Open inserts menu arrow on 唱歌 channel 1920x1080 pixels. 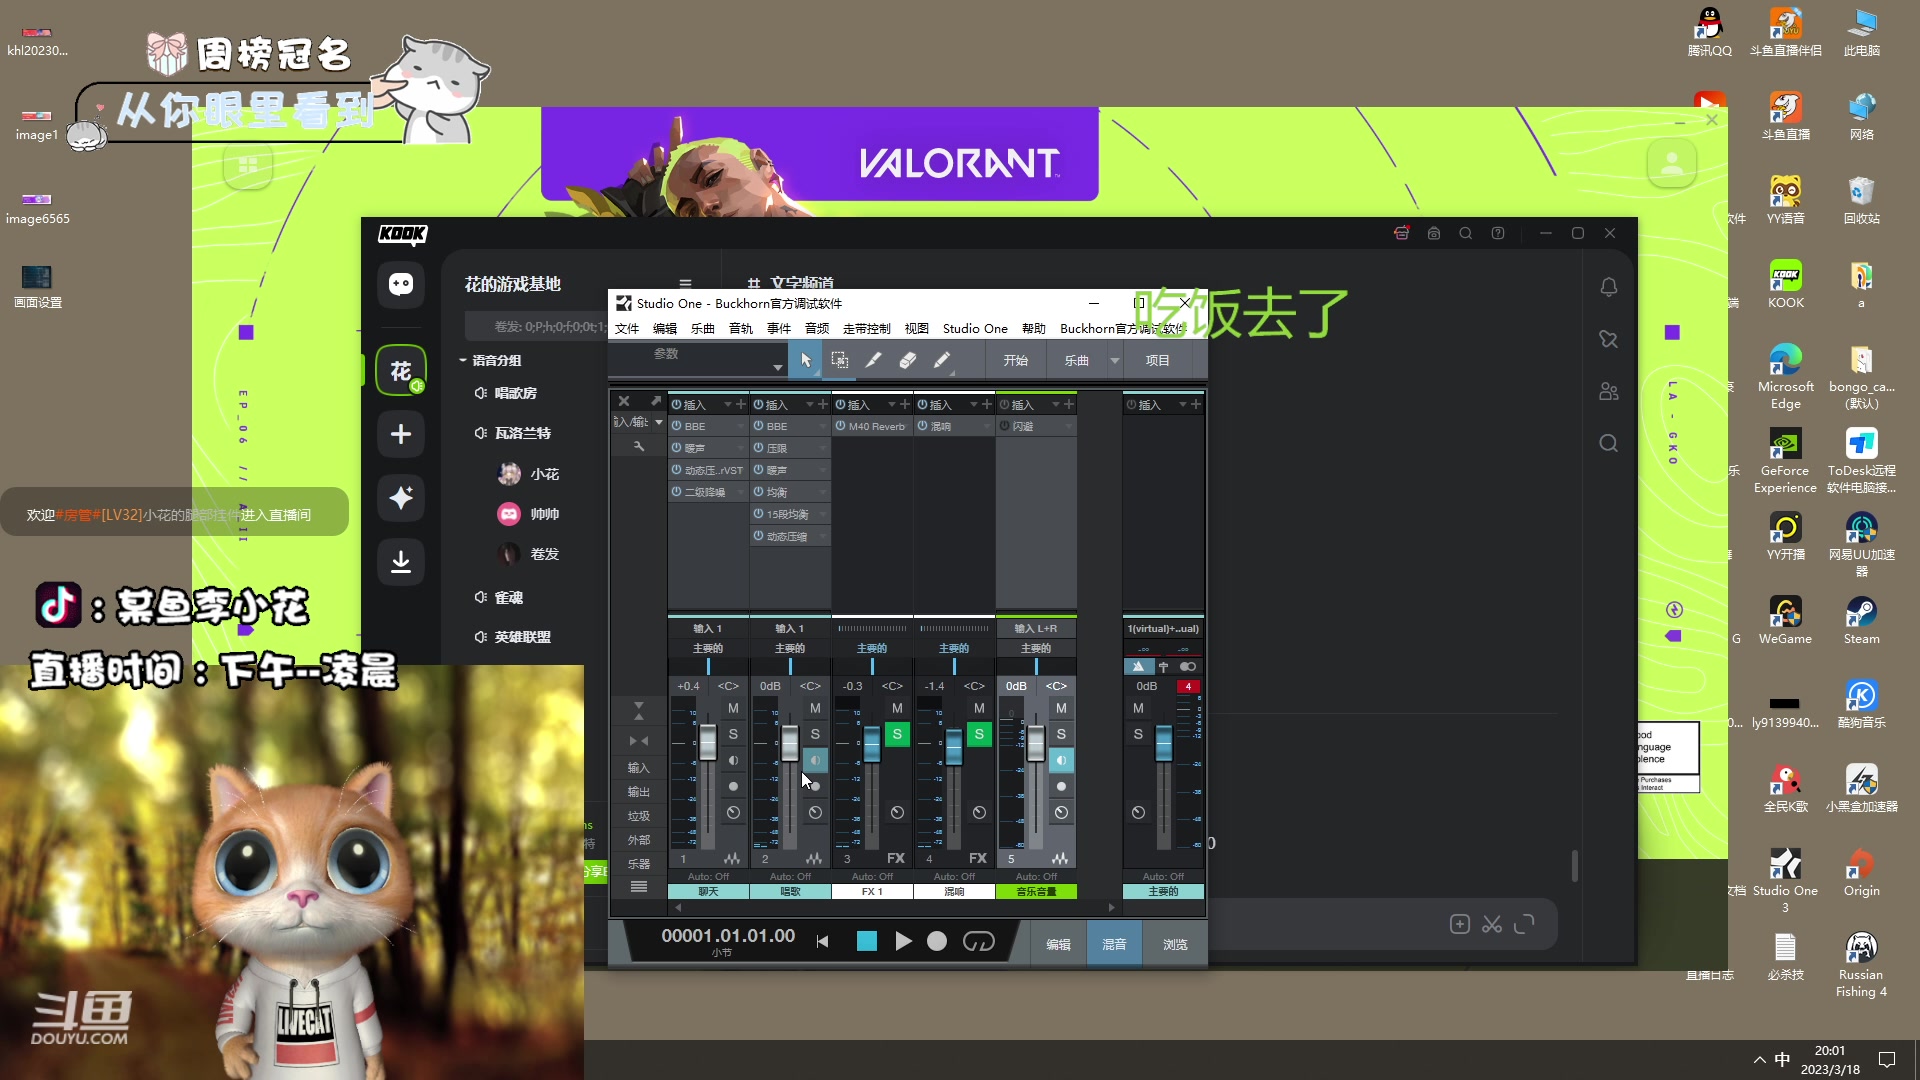[x=809, y=405]
